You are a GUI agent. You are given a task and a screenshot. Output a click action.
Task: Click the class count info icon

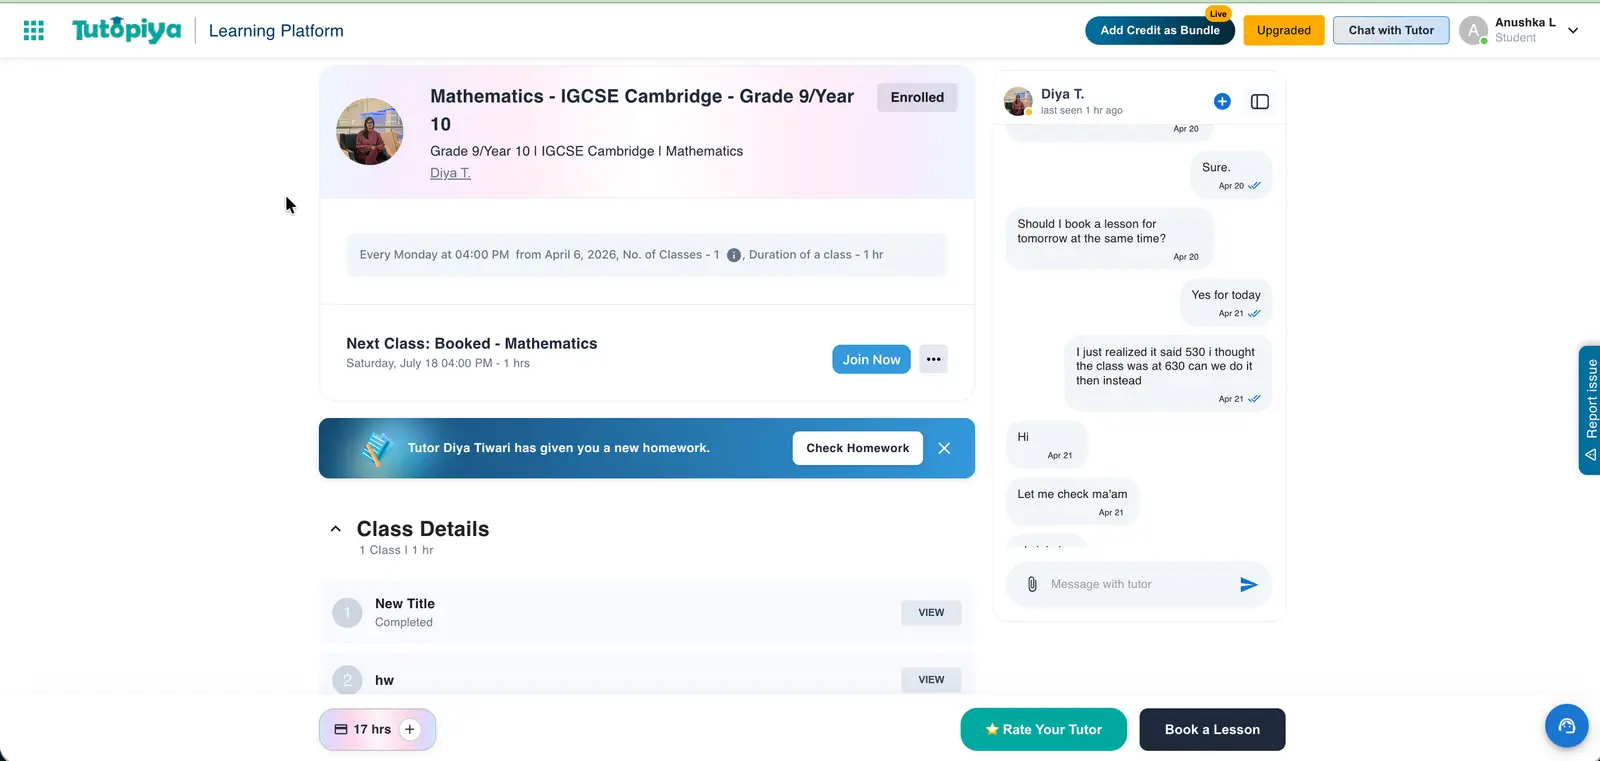coord(734,255)
